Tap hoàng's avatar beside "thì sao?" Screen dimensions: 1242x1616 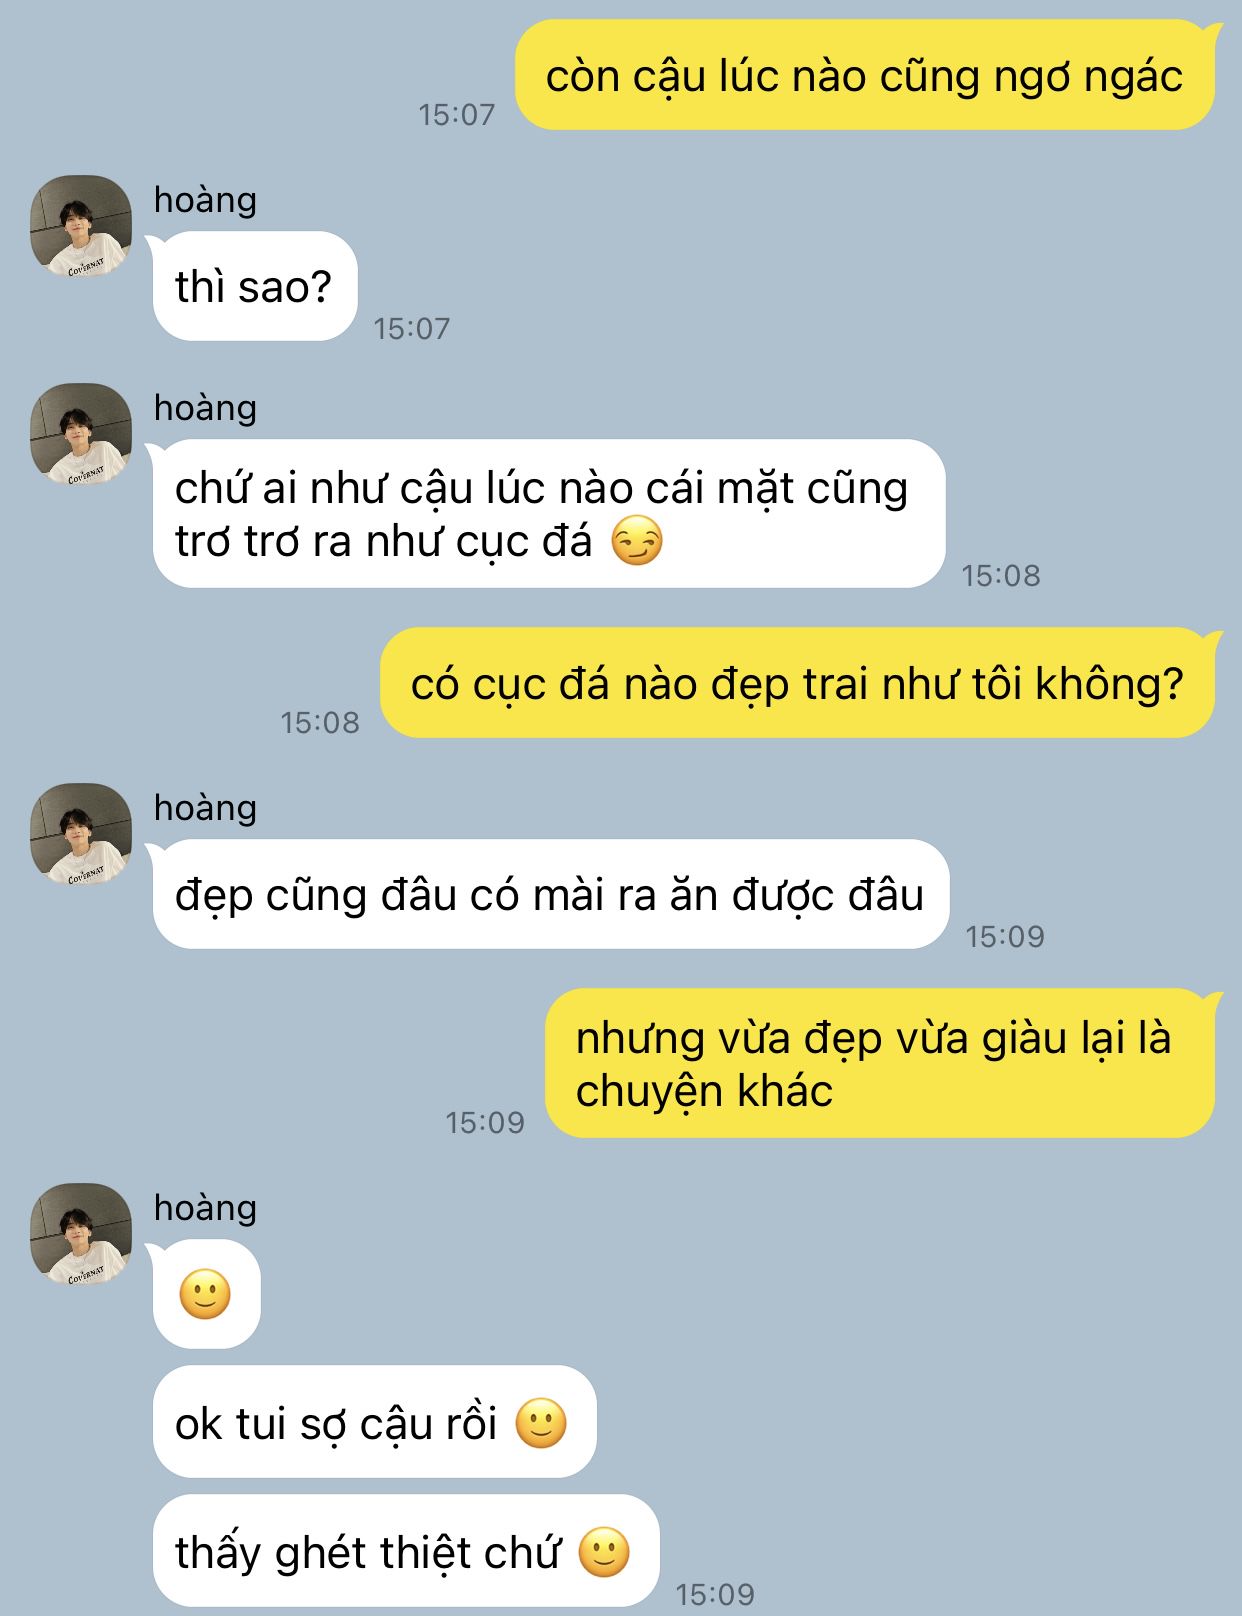81,226
